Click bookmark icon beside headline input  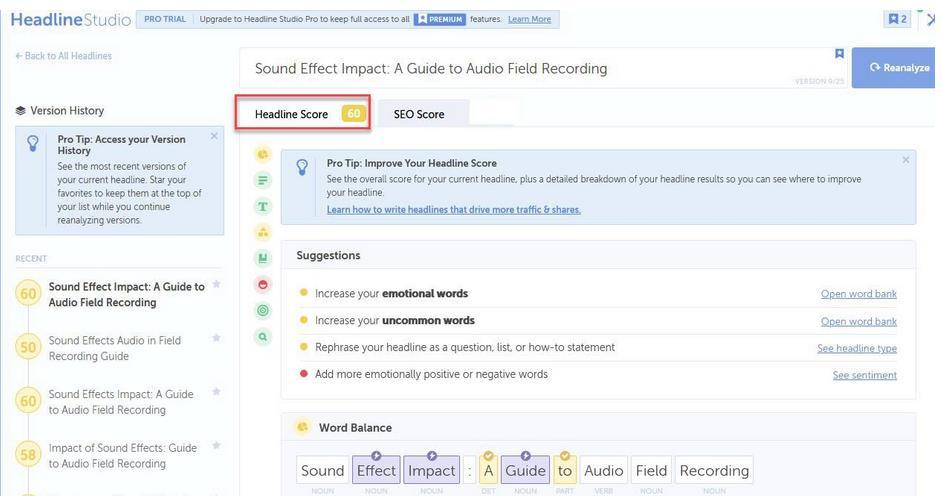tap(839, 54)
